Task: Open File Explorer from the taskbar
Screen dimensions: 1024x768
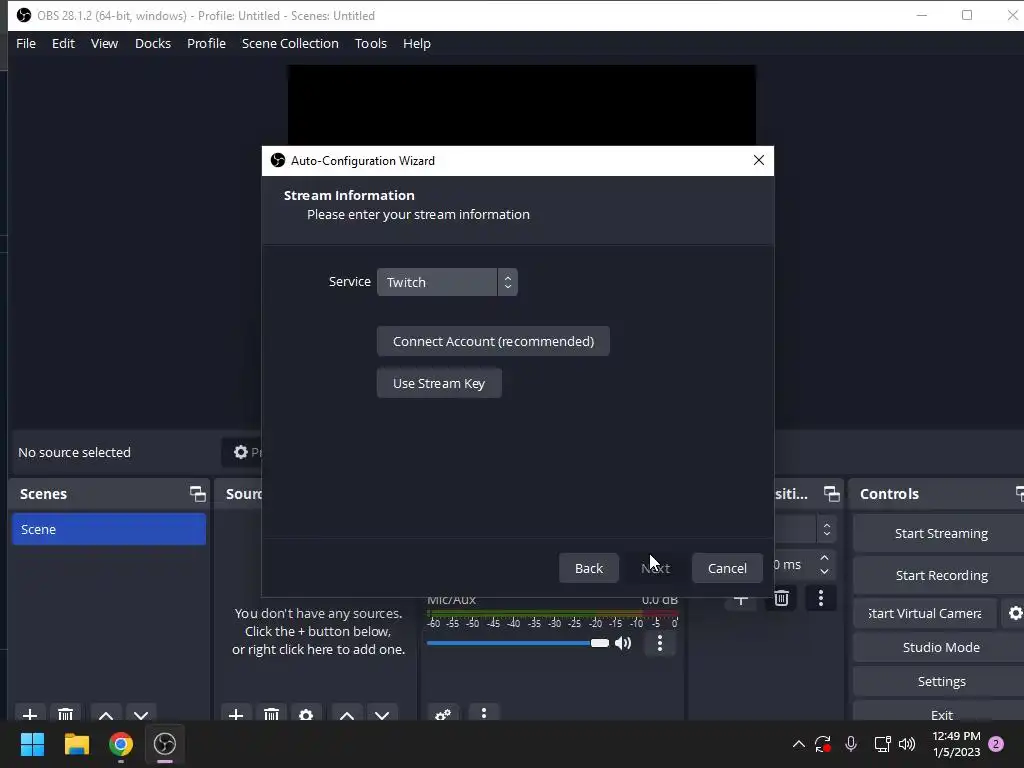Action: pyautogui.click(x=76, y=744)
